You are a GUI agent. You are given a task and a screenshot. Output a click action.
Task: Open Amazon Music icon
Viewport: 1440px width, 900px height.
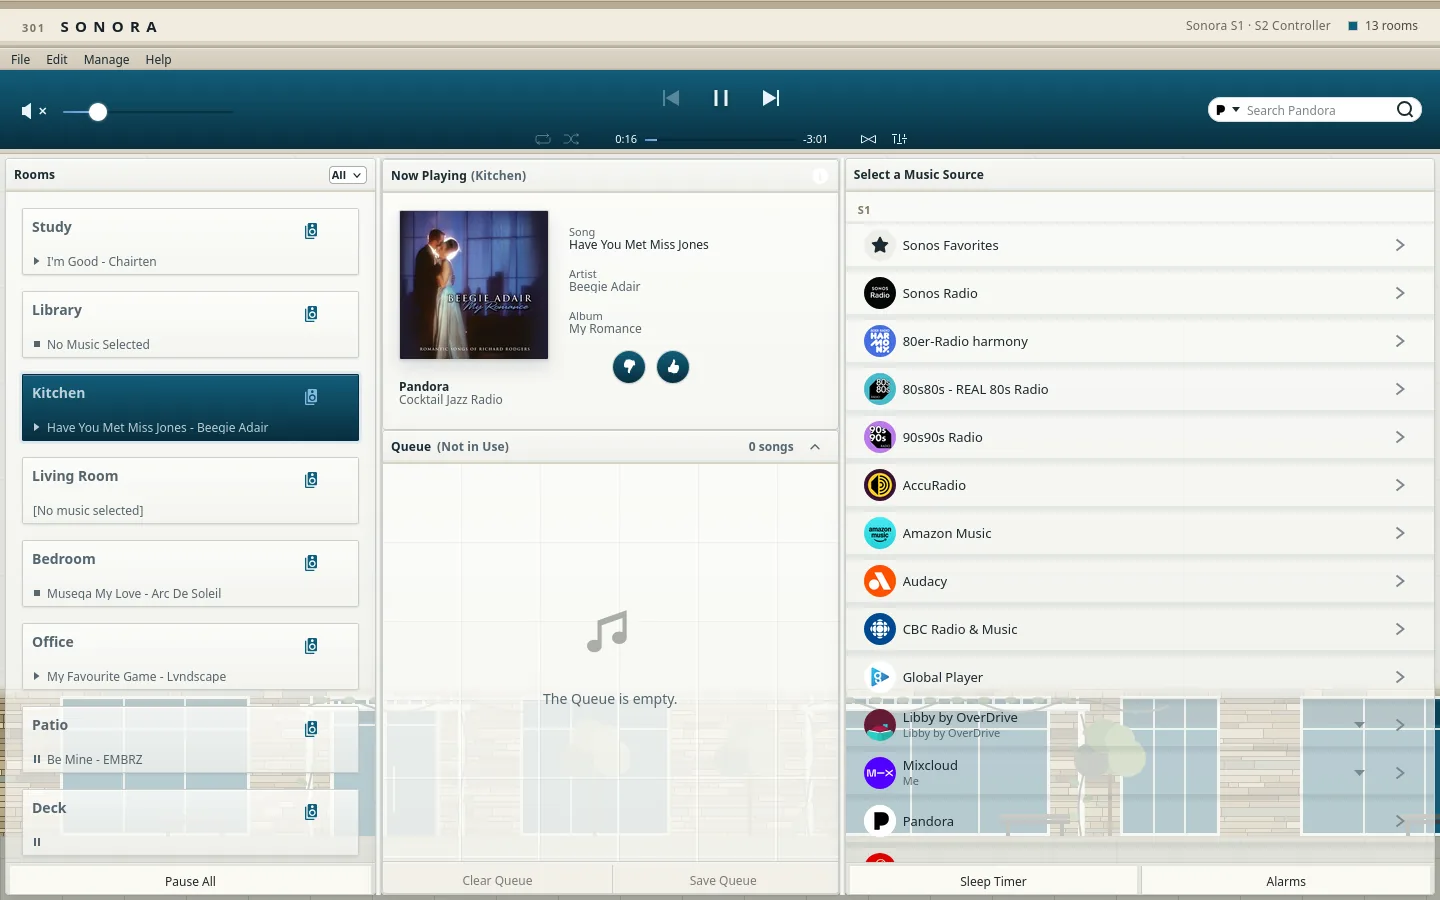pos(880,533)
